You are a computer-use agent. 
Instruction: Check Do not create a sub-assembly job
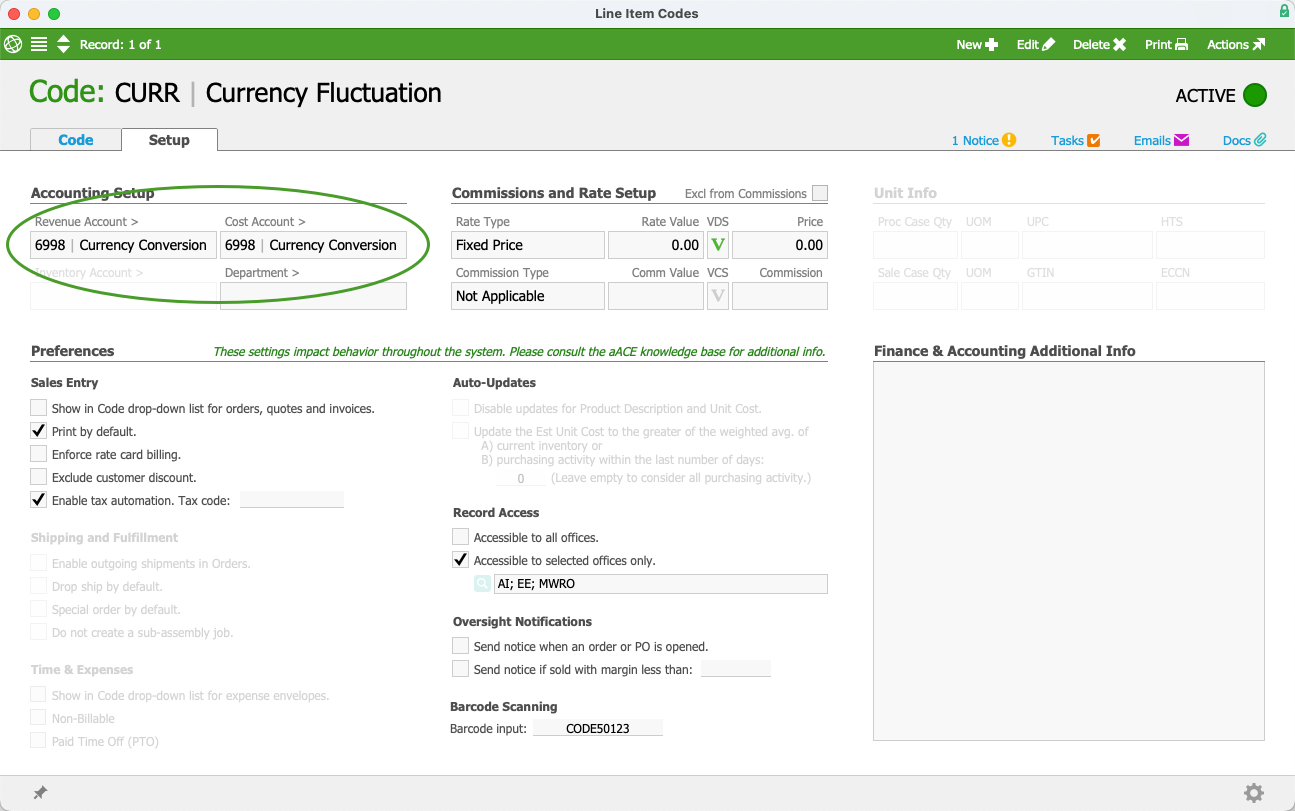pos(39,632)
